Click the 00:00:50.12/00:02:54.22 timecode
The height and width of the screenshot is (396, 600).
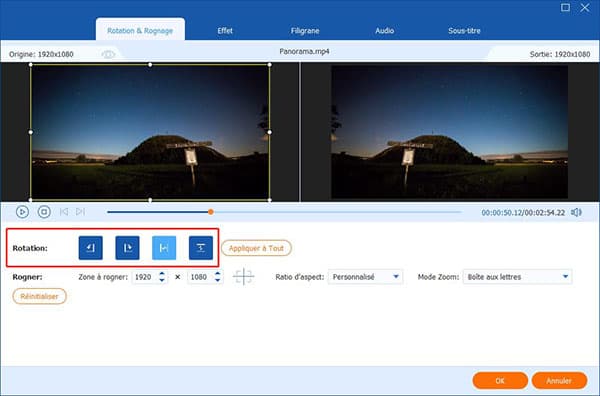[x=523, y=212]
